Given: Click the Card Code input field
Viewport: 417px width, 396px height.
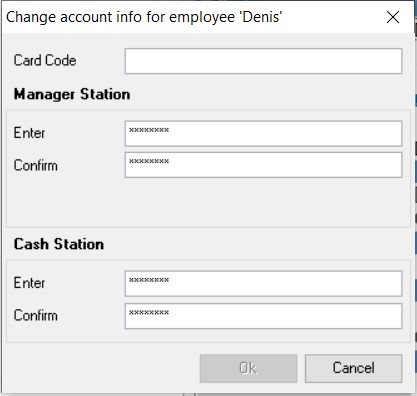Looking at the screenshot, I should 263,61.
